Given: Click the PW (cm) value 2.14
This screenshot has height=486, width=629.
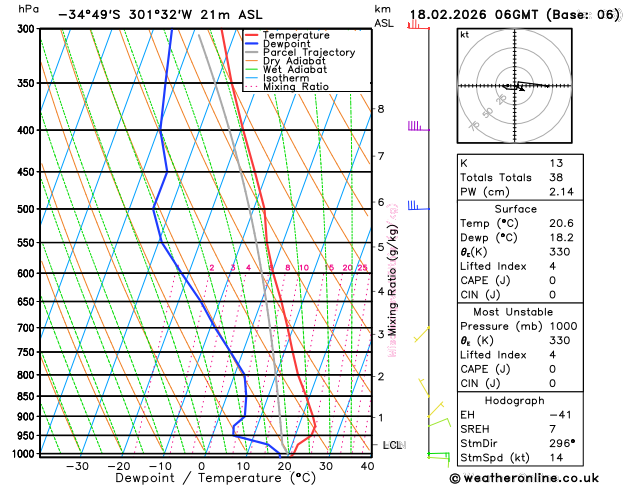Looking at the screenshot, I should pyautogui.click(x=561, y=192).
